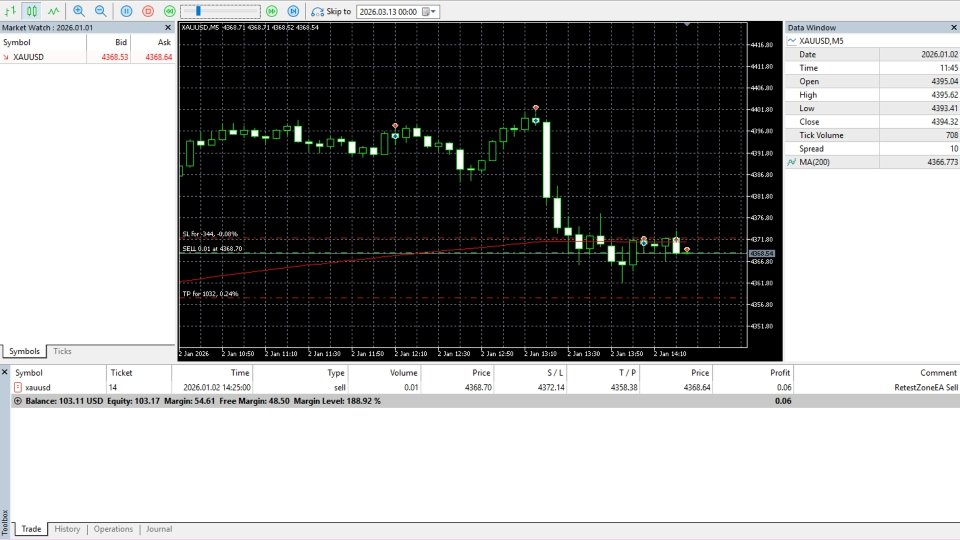Select candlestick chart mode
The height and width of the screenshot is (540, 960).
click(32, 11)
